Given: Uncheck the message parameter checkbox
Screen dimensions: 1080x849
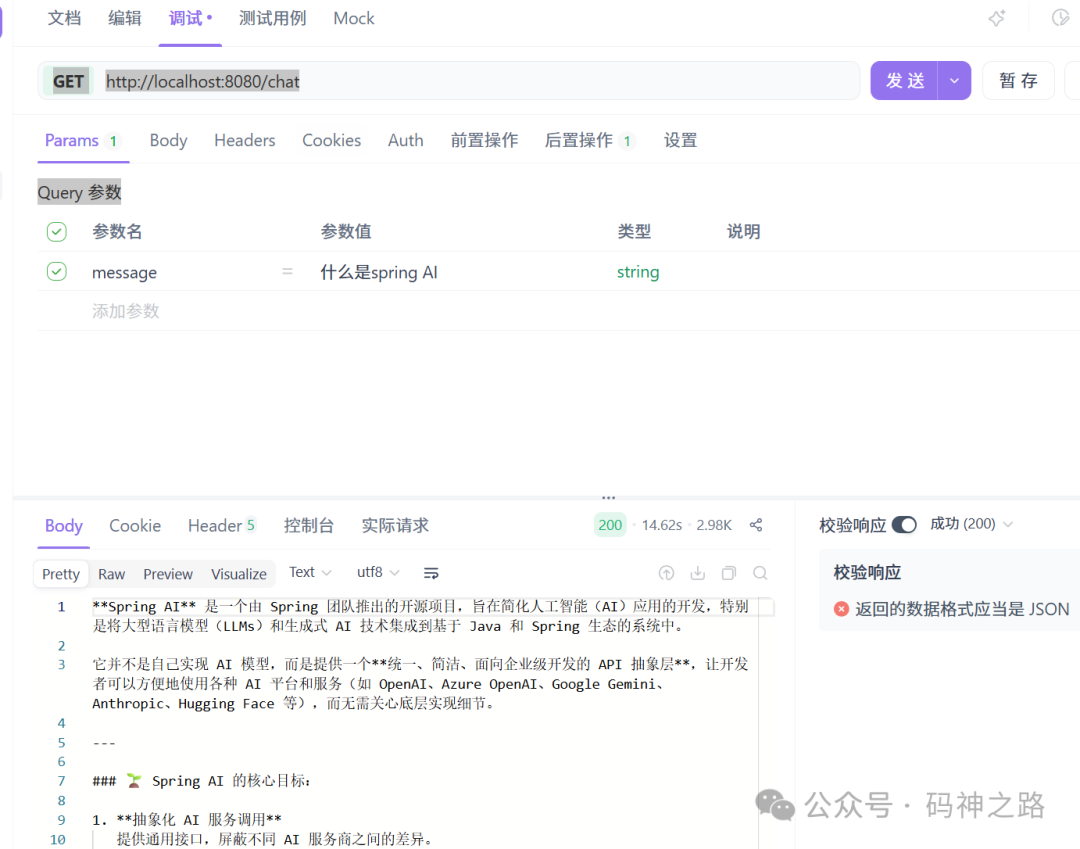Looking at the screenshot, I should click(x=57, y=271).
